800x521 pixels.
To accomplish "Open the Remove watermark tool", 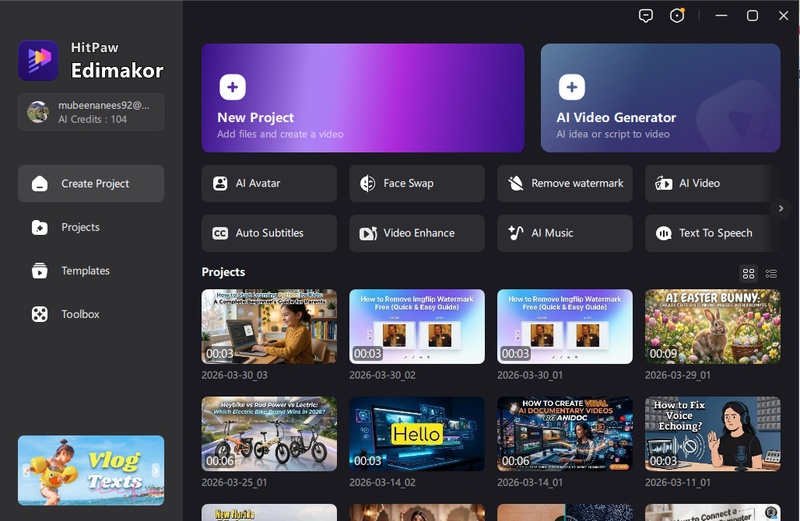I will pyautogui.click(x=565, y=183).
